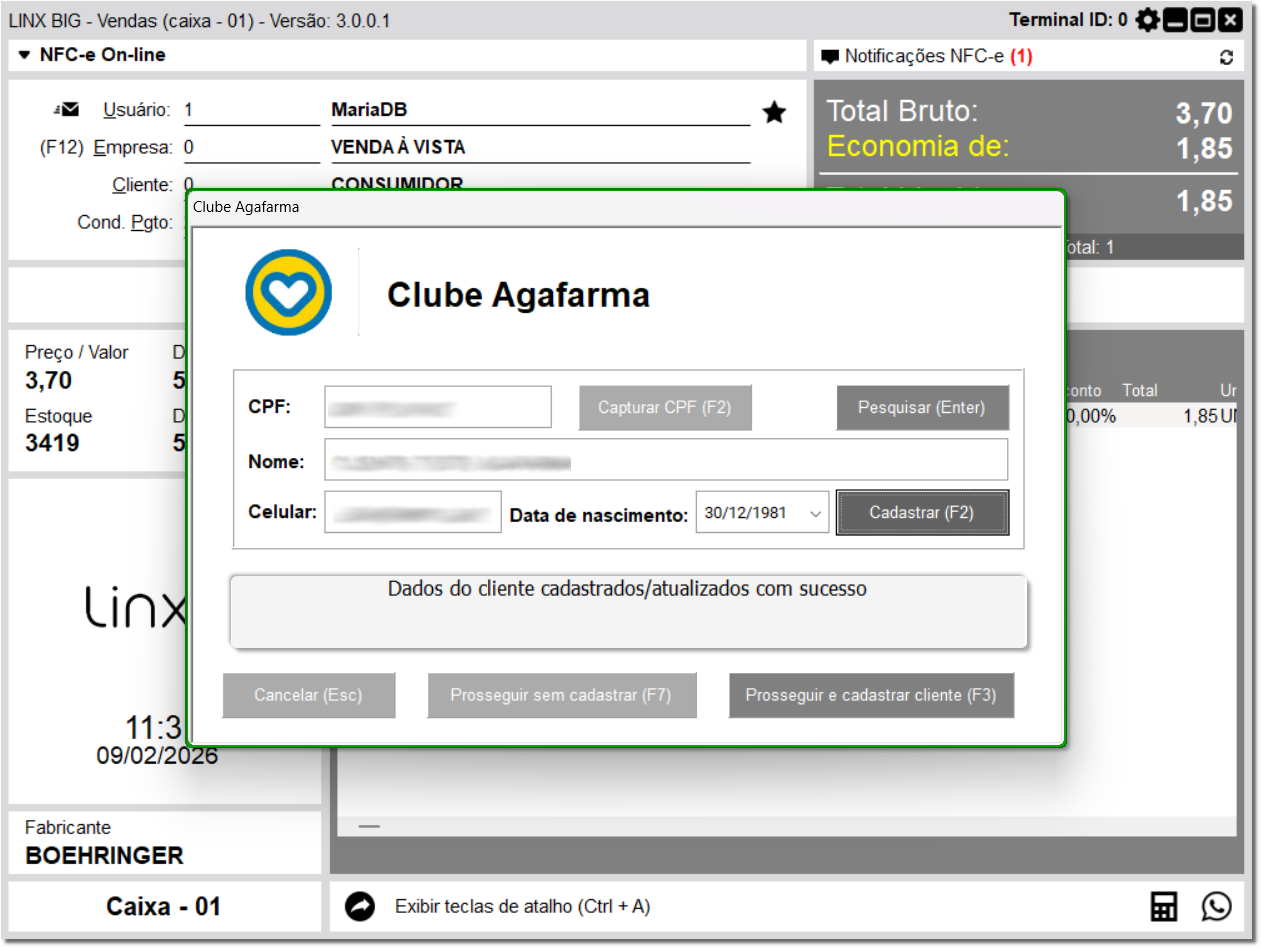Click the success message about dados cadastrados

627,589
